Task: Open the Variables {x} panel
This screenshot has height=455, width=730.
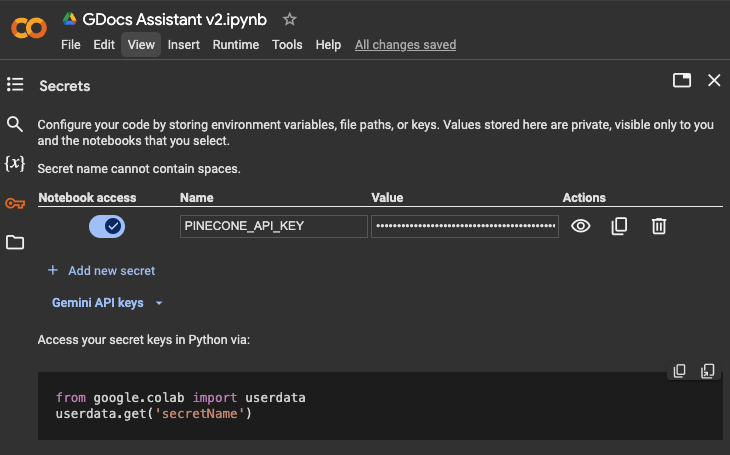Action: (15, 163)
